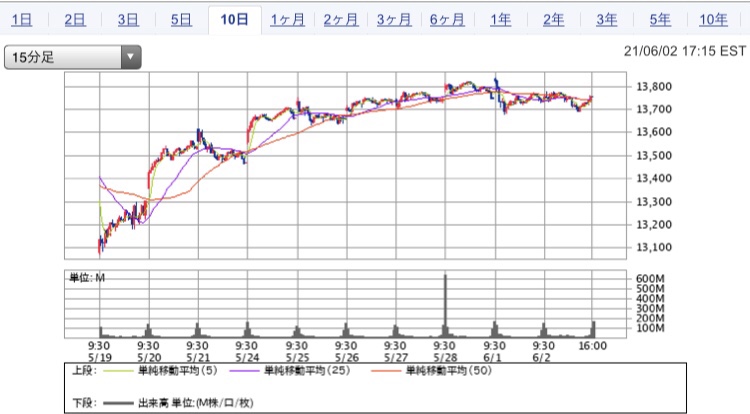Switch to the 5日 range

point(181,20)
